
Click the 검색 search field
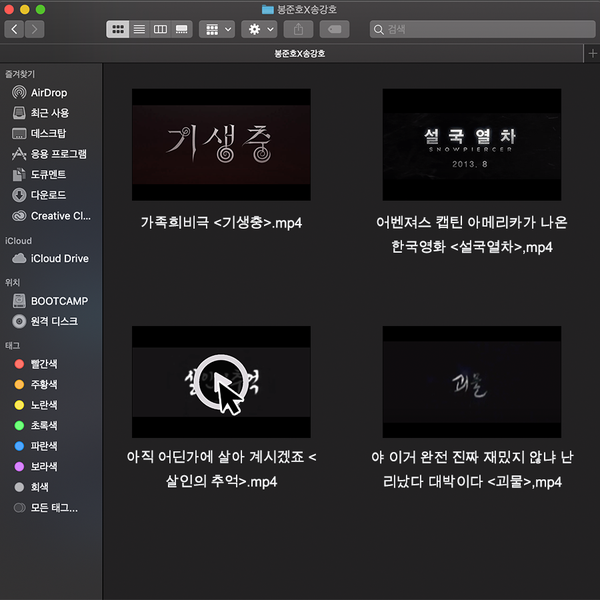point(483,29)
